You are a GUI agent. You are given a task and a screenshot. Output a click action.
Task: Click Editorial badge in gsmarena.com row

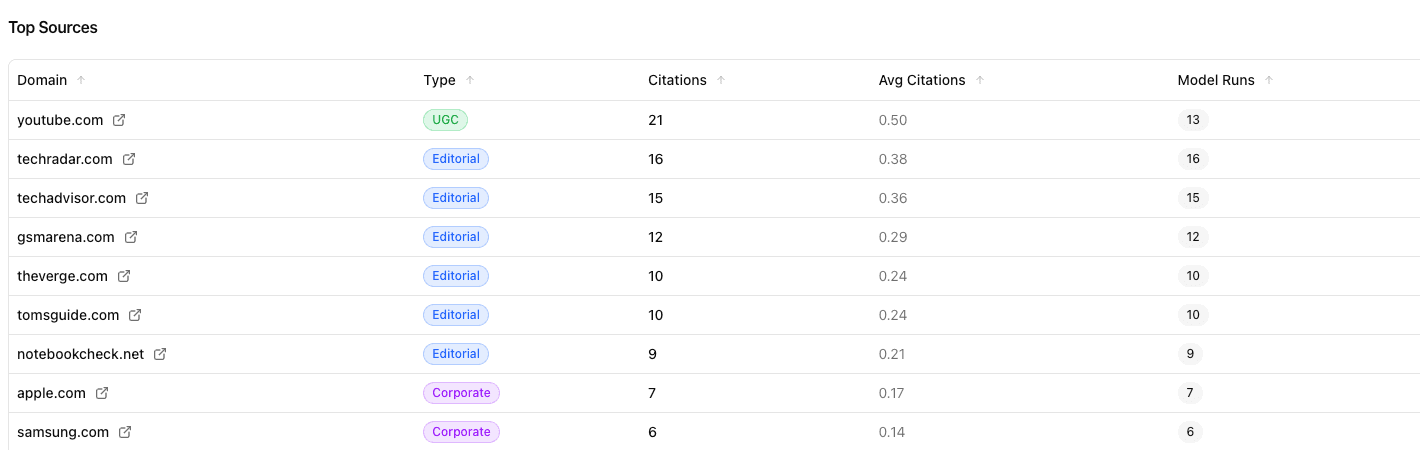tap(456, 237)
